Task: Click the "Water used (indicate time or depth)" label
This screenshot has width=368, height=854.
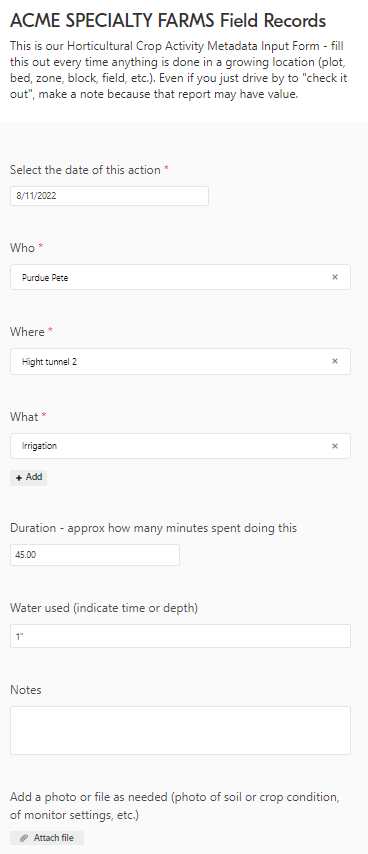Action: coord(104,608)
